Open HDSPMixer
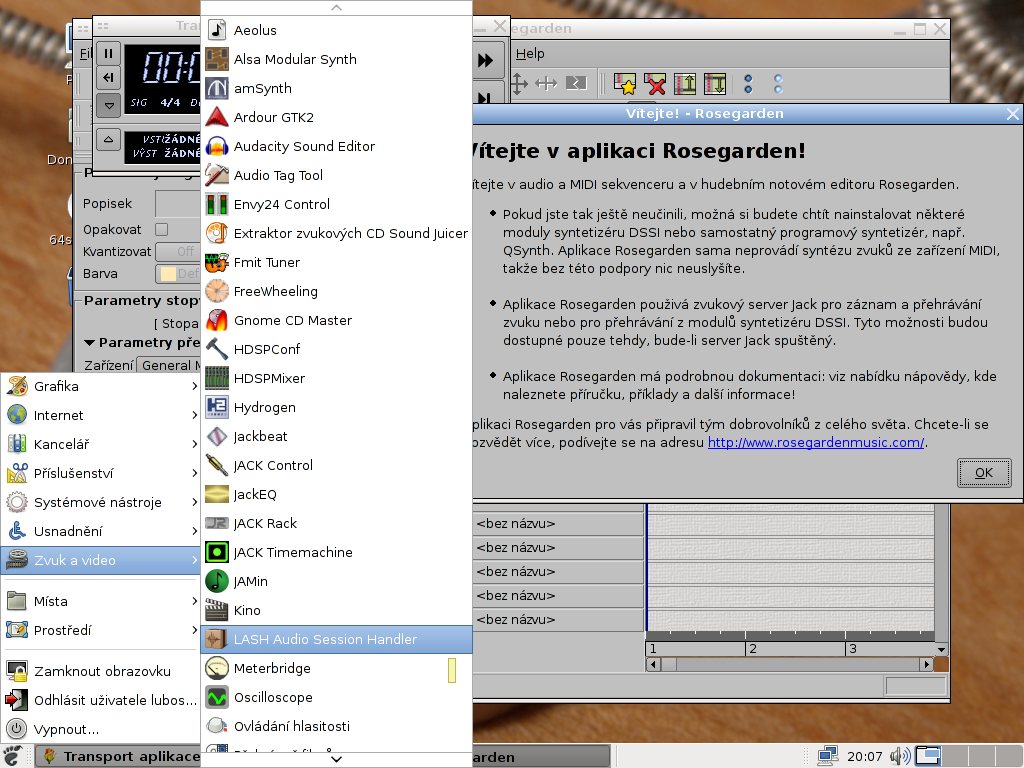The width and height of the screenshot is (1024, 768). coord(336,378)
